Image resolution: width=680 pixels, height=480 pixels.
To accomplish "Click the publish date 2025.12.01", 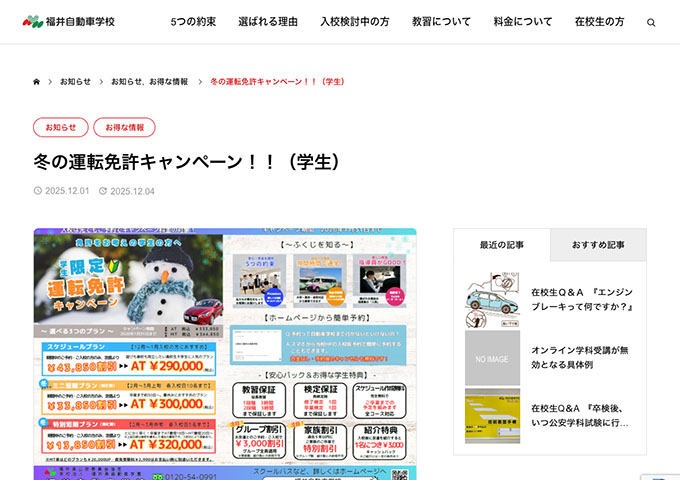I will click(62, 191).
